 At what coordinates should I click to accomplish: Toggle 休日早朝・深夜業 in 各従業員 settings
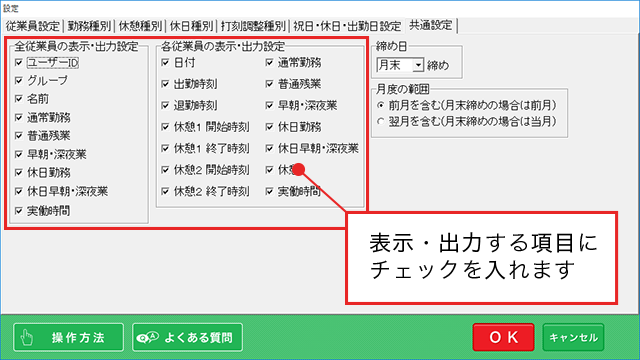(x=269, y=148)
